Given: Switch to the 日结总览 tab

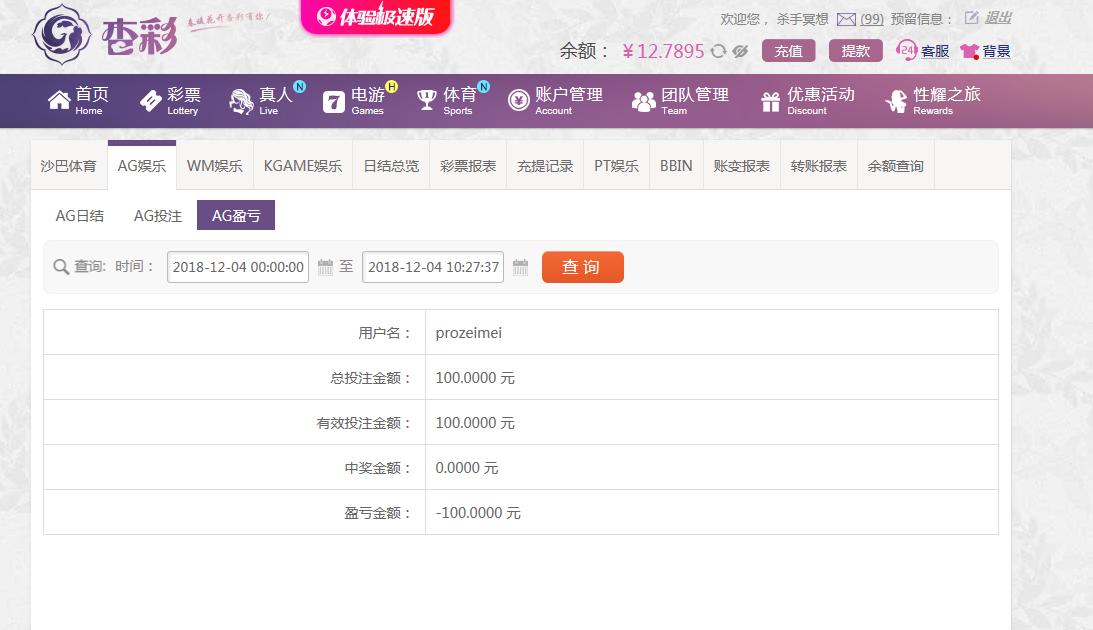Looking at the screenshot, I should (x=392, y=166).
